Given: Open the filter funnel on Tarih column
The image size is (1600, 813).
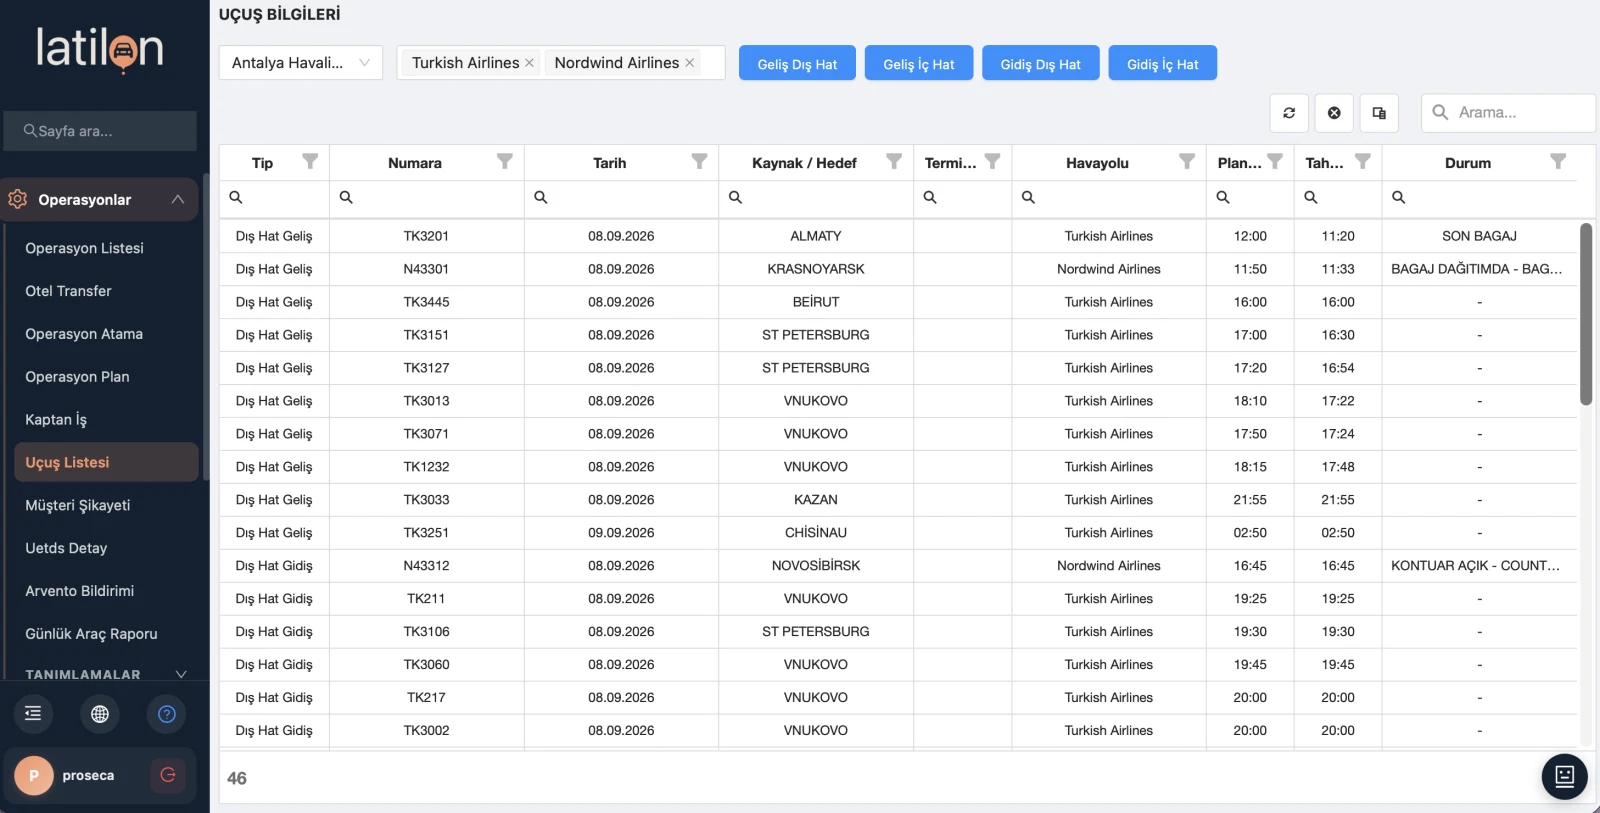Looking at the screenshot, I should [700, 162].
